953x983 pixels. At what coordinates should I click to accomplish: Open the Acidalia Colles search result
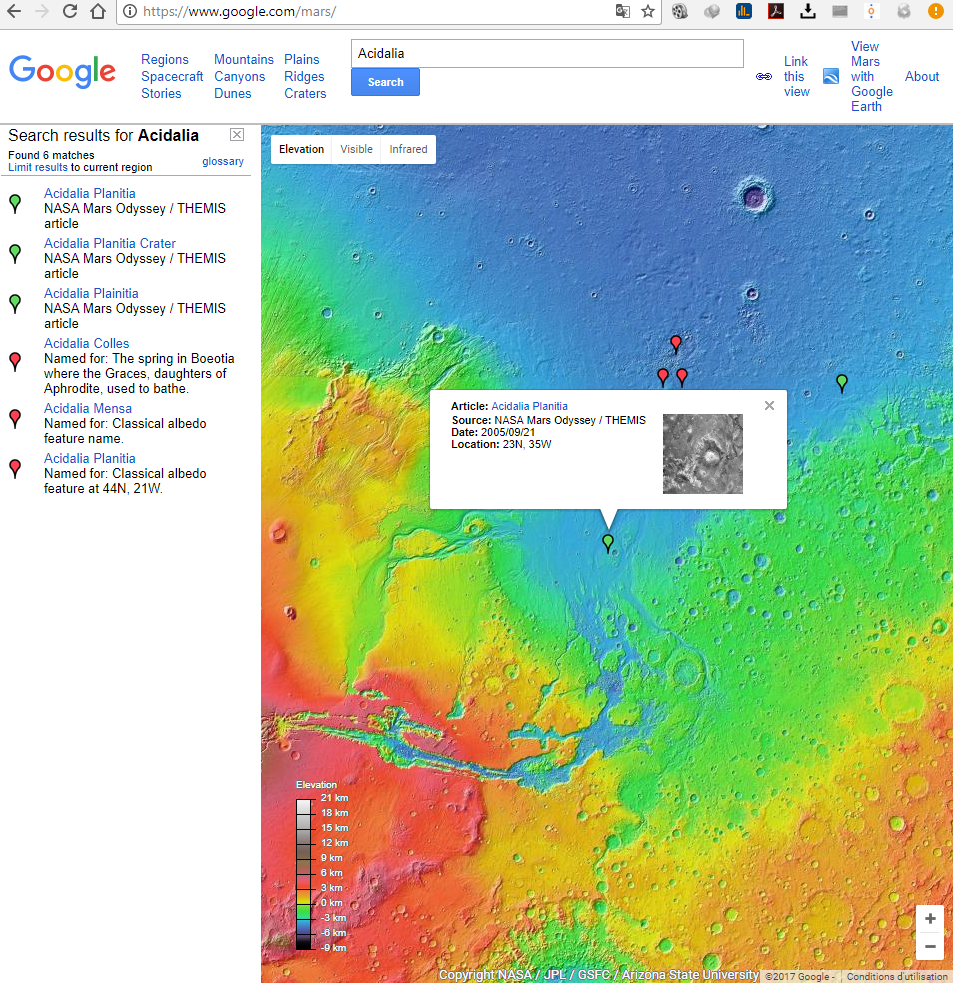pos(87,343)
